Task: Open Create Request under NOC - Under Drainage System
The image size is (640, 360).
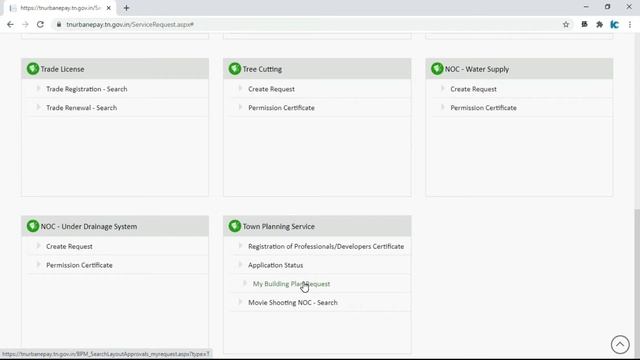Action: (x=69, y=247)
